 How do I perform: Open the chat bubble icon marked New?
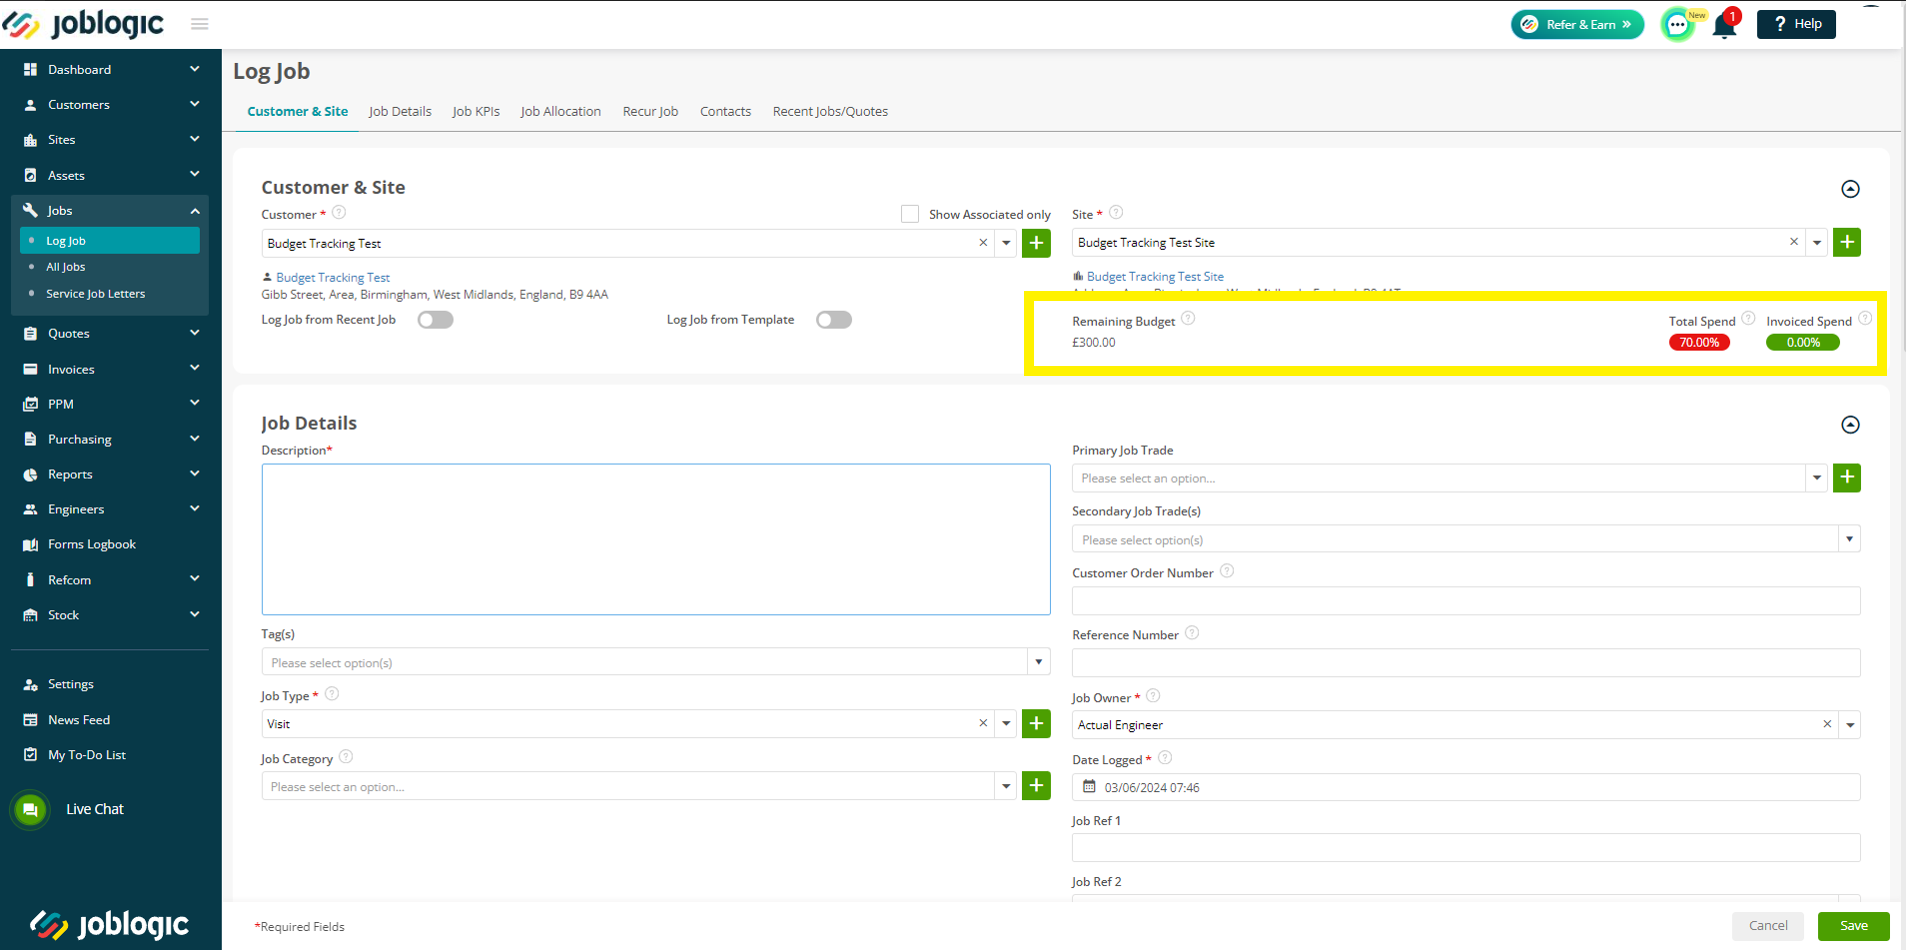click(x=1678, y=24)
